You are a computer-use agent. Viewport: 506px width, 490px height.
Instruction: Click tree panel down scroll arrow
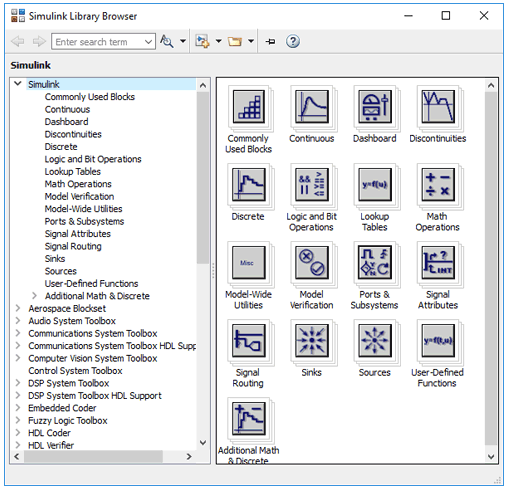pyautogui.click(x=203, y=443)
